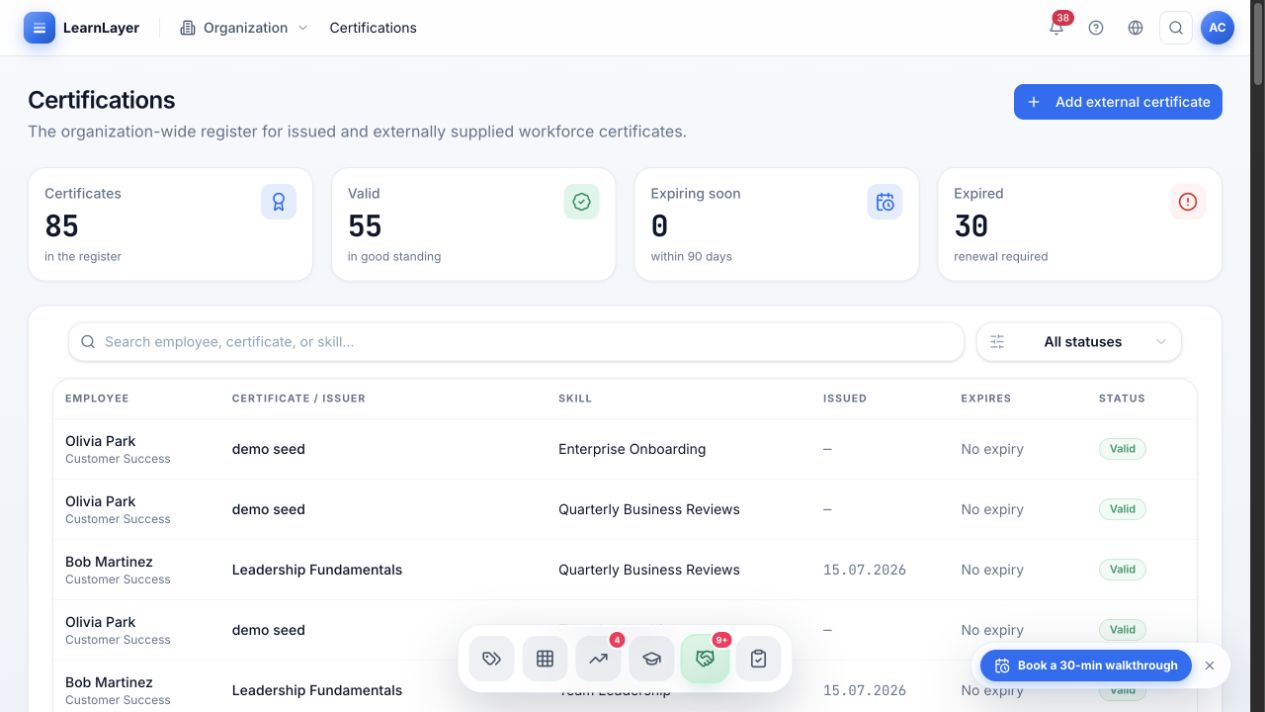Click the building icon beside Organization
This screenshot has width=1265, height=712.
(x=187, y=28)
